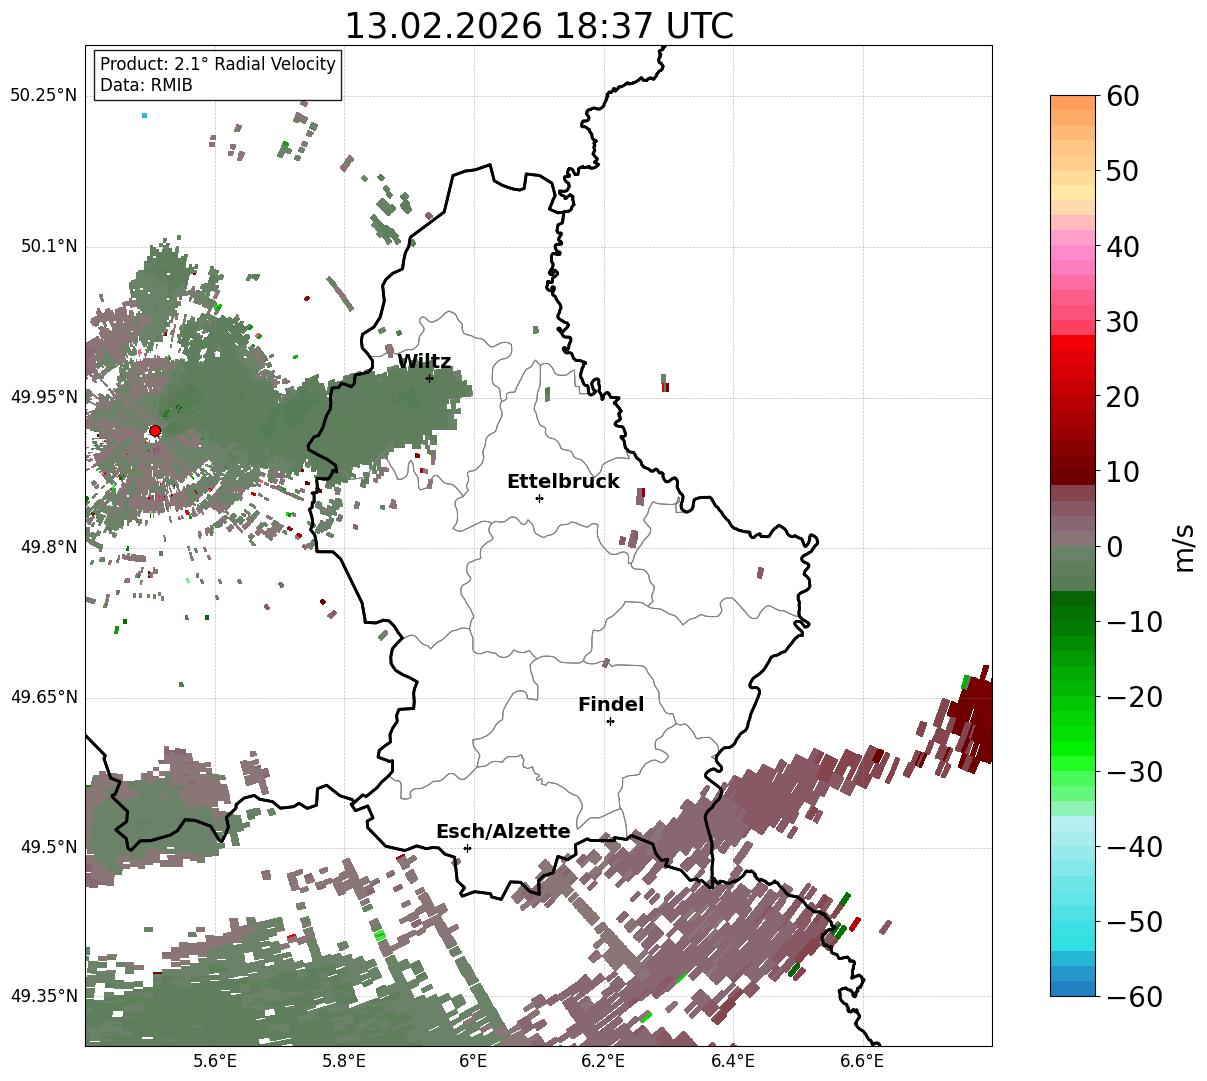Click the −40 tick label on the colorbar

tap(1134, 847)
